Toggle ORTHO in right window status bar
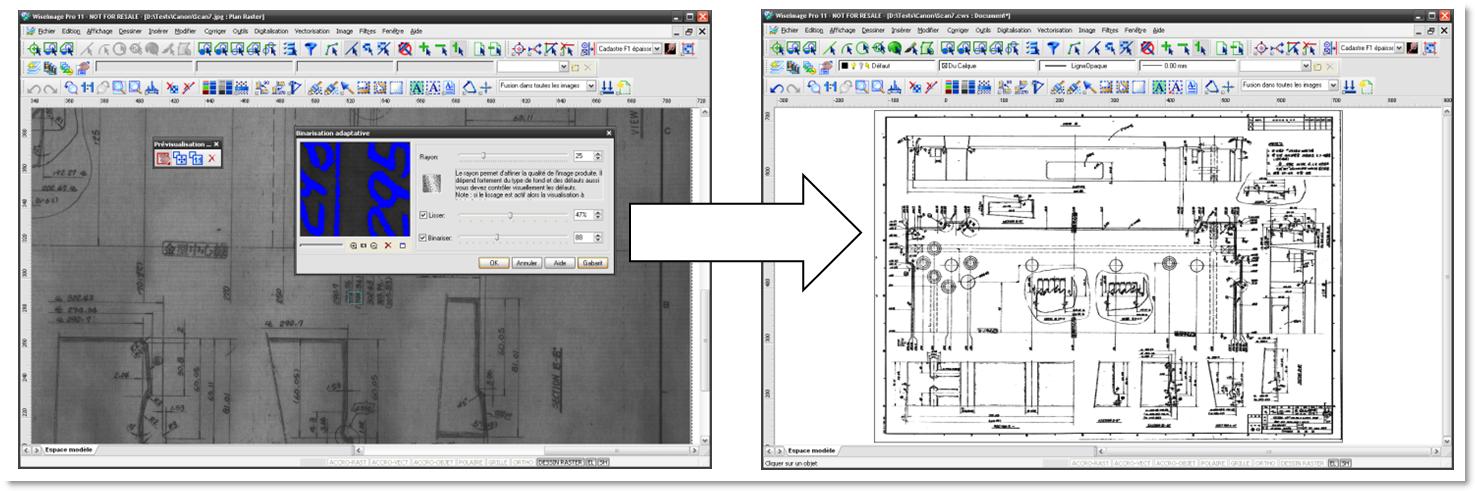1475x491 pixels. pos(1265,463)
